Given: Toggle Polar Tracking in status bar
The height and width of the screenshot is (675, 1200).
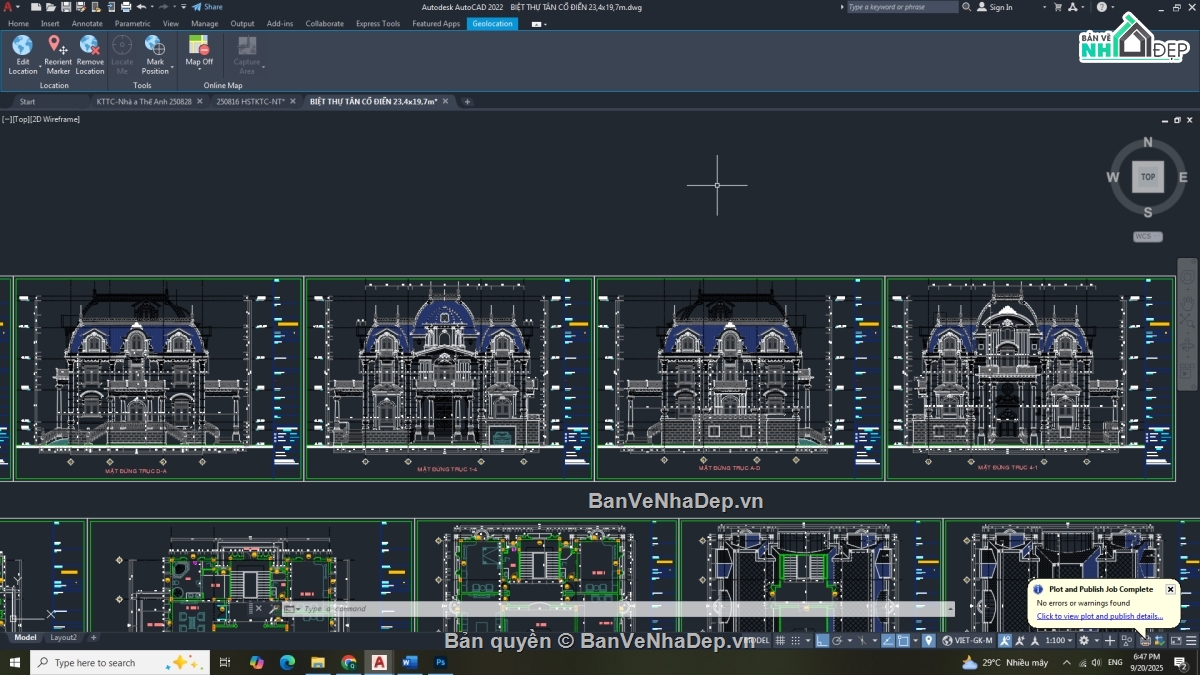Looking at the screenshot, I should pyautogui.click(x=839, y=640).
